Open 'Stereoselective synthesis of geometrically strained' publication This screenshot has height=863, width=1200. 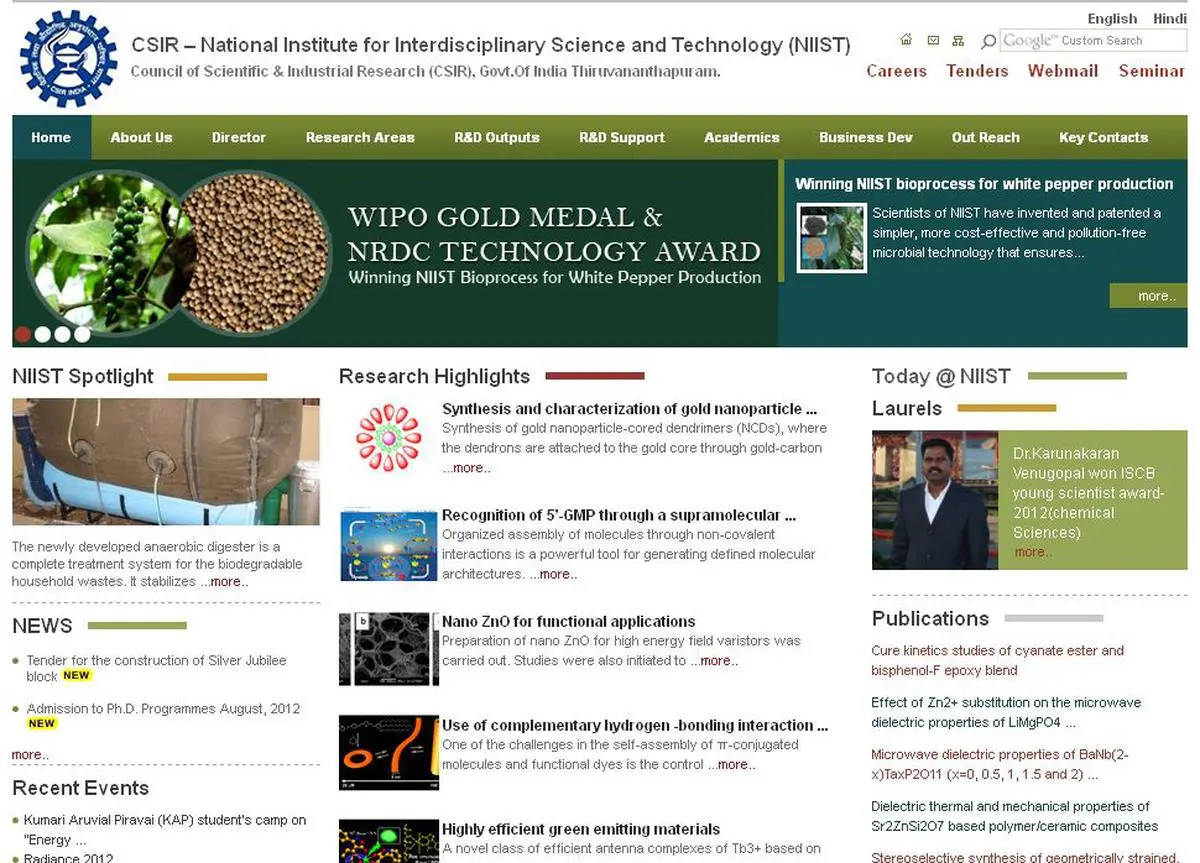coord(1025,857)
